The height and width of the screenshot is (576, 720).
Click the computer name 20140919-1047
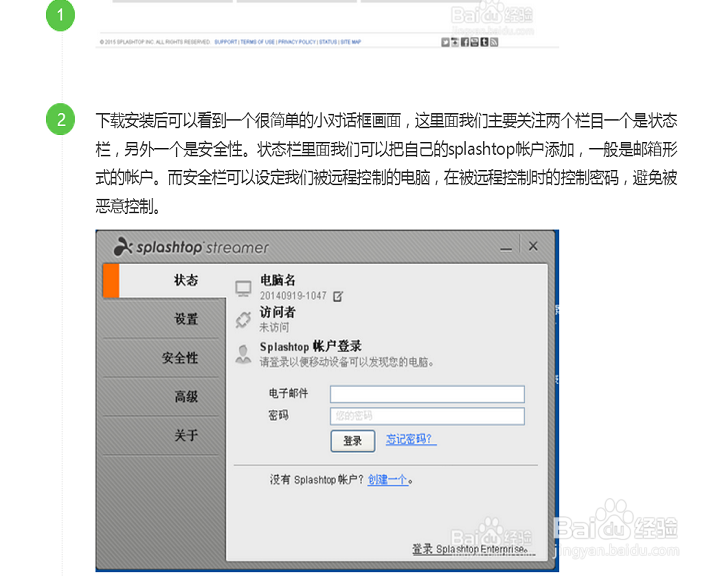tap(293, 296)
